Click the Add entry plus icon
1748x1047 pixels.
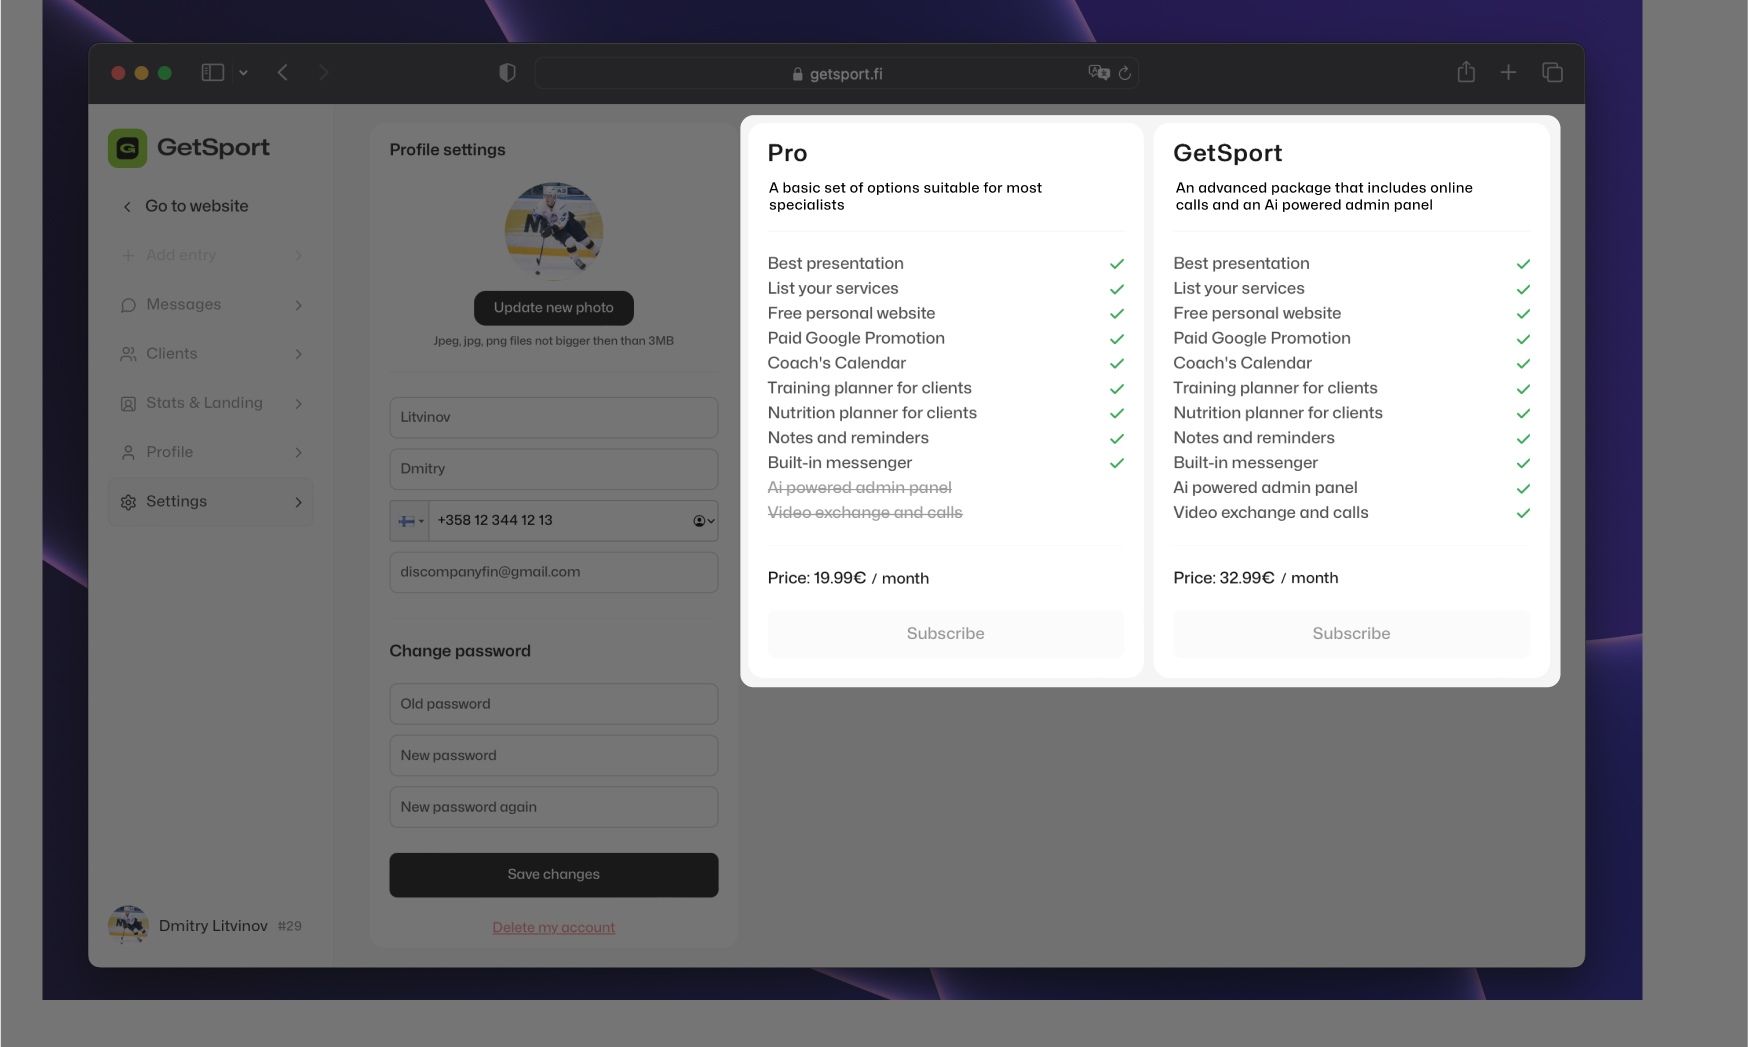(x=128, y=255)
